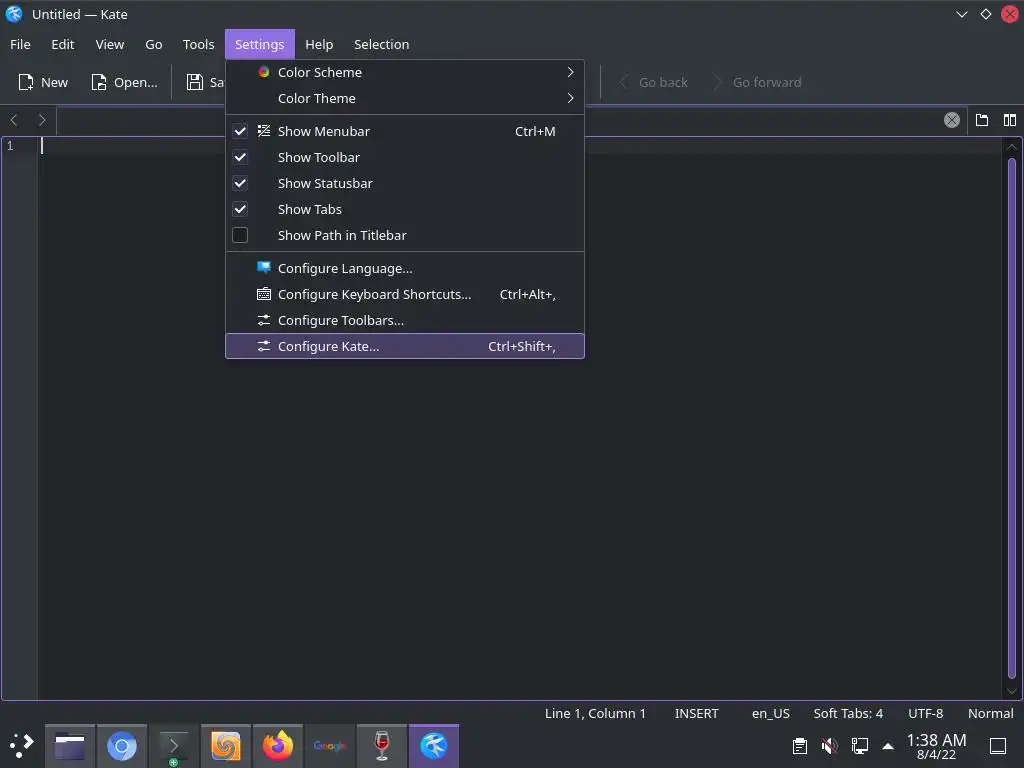Screen dimensions: 1024x768
Task: Open the Help menu
Action: pyautogui.click(x=319, y=44)
